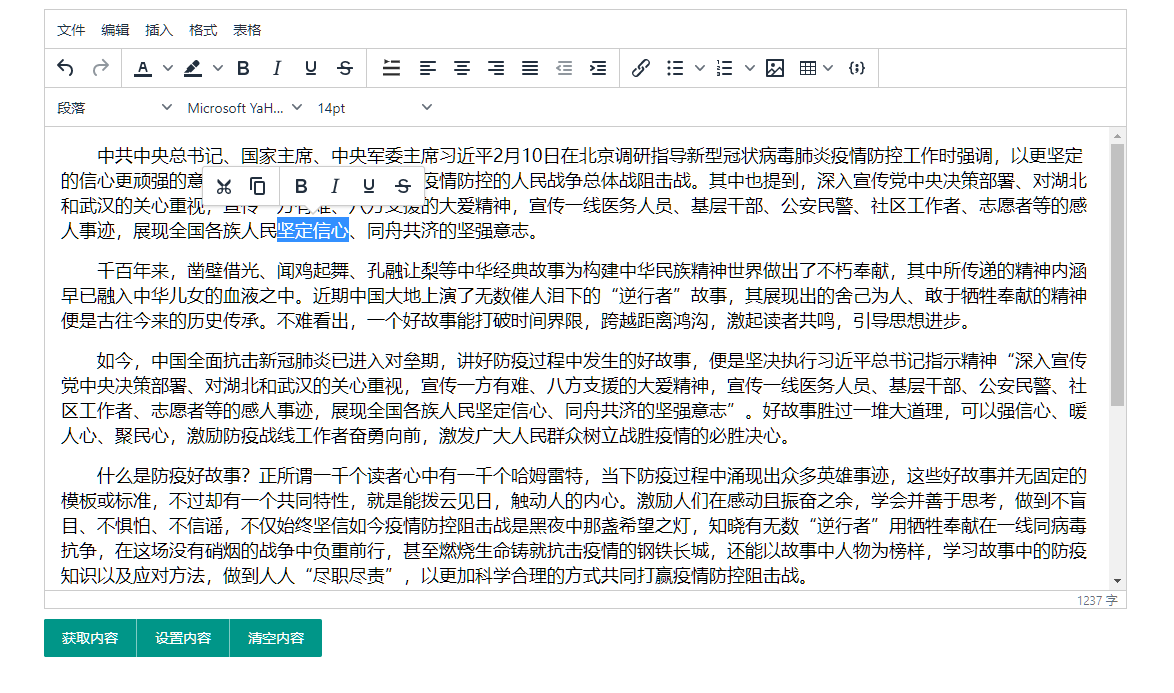Screen dimensions: 1174x693
Task: Increase indent with the indent icon
Action: [x=598, y=68]
